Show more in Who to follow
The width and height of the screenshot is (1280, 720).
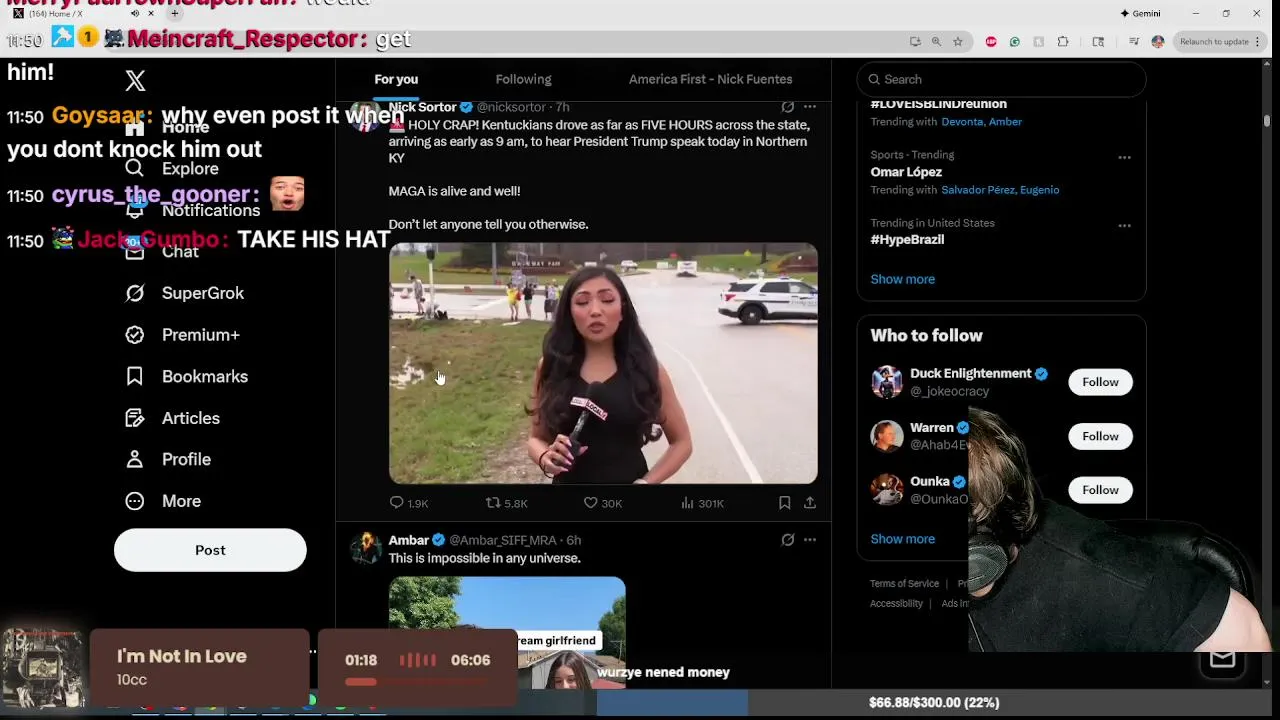(x=902, y=539)
